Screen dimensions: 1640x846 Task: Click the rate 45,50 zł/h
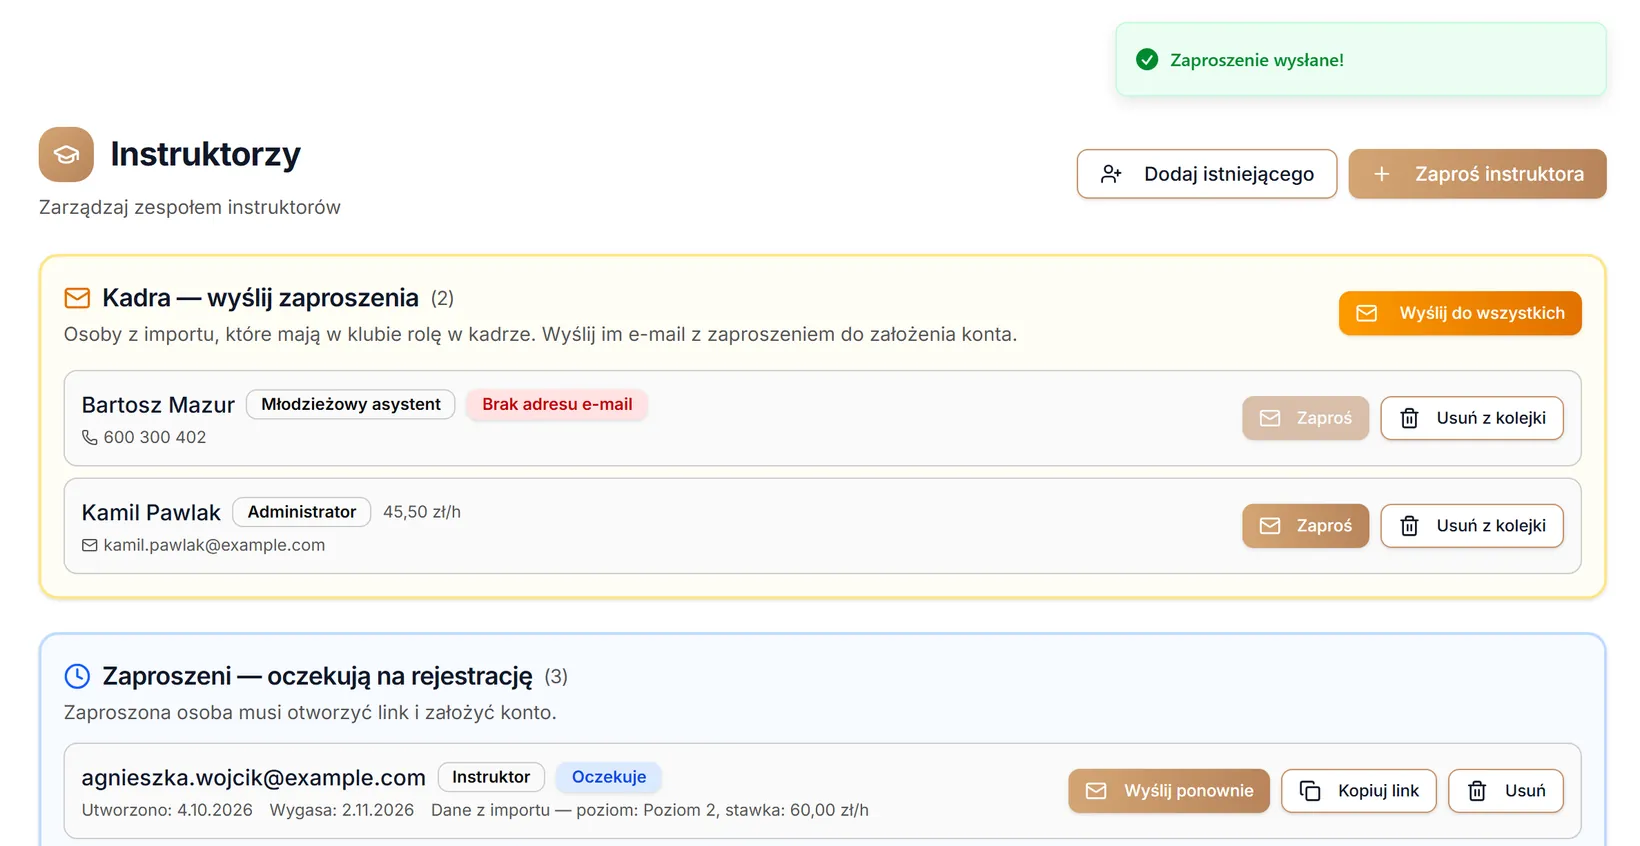pos(422,512)
